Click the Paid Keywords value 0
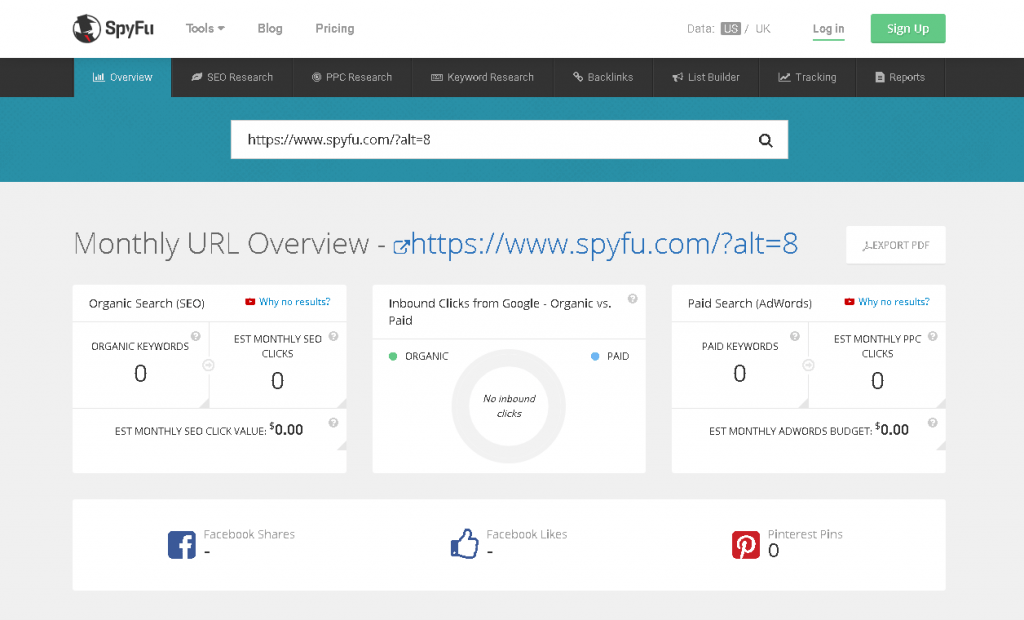 point(739,374)
